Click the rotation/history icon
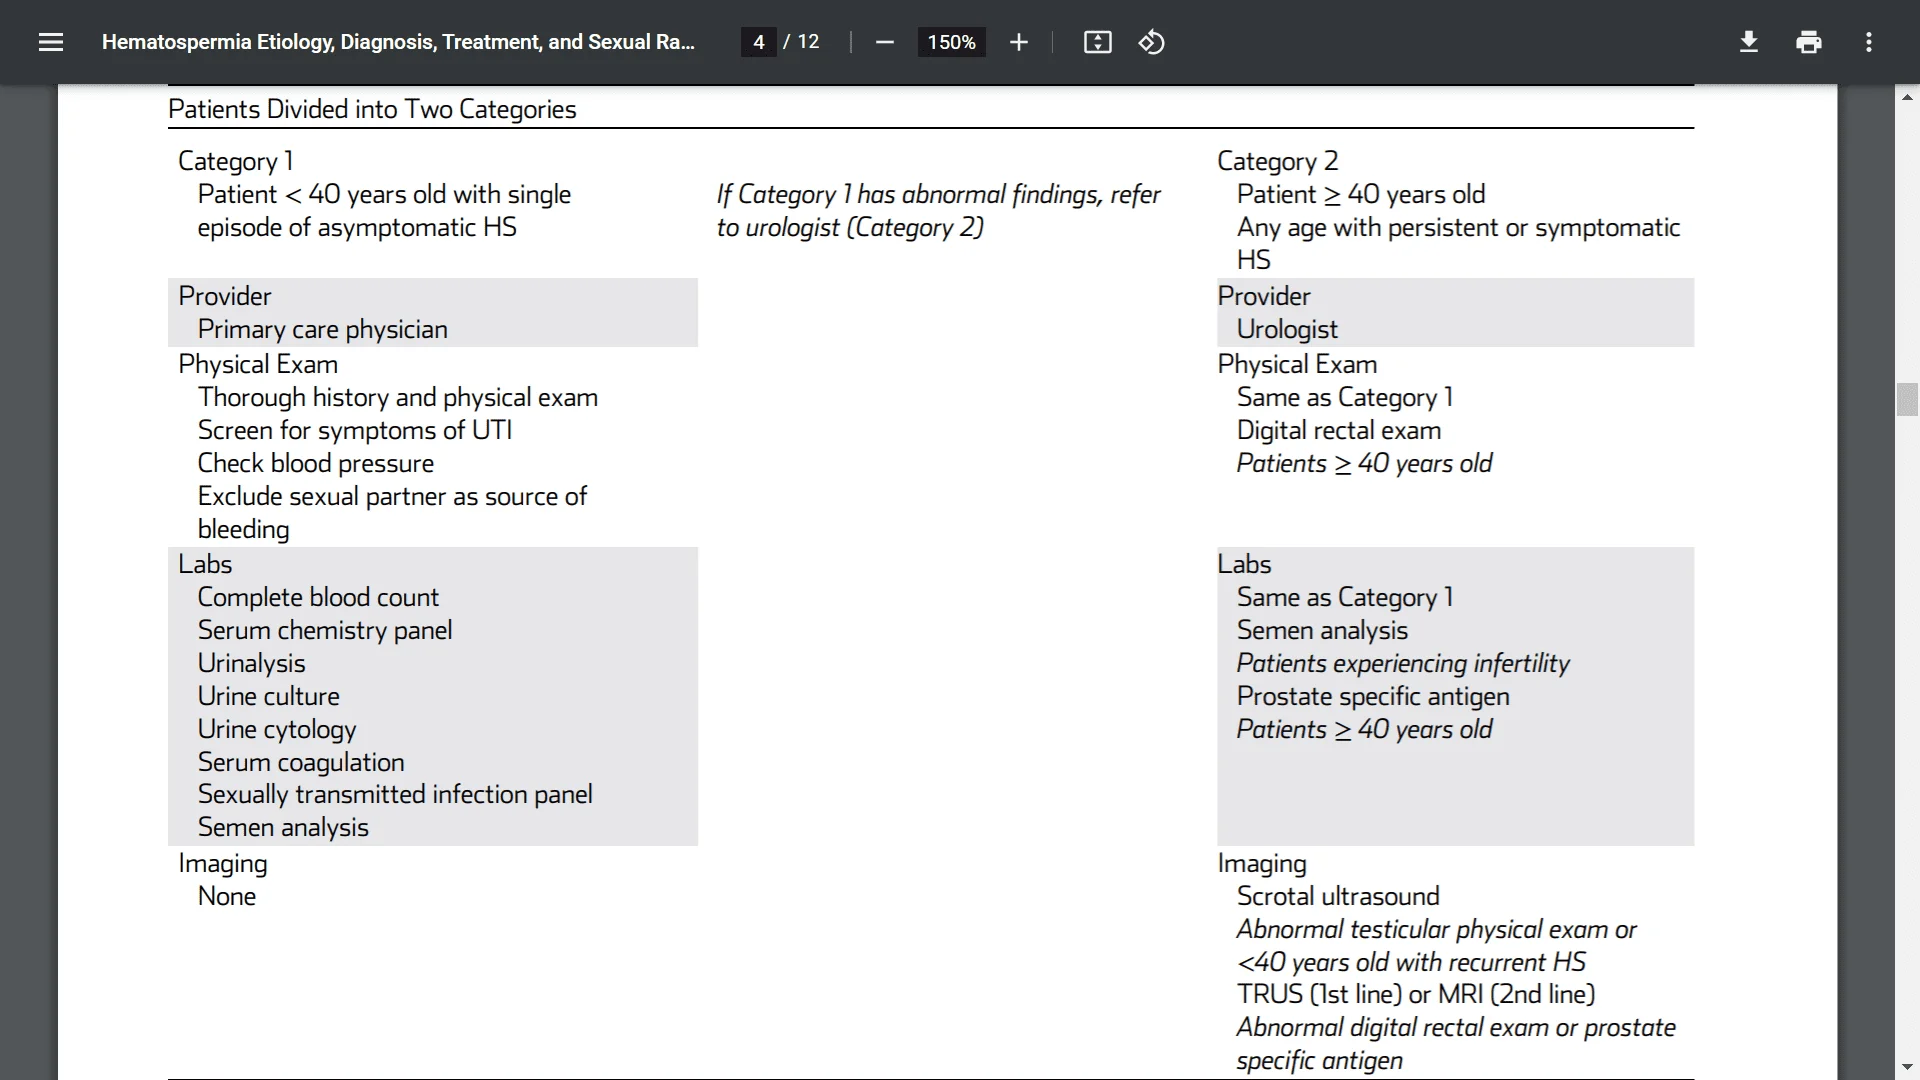This screenshot has width=1920, height=1080. click(x=1151, y=42)
